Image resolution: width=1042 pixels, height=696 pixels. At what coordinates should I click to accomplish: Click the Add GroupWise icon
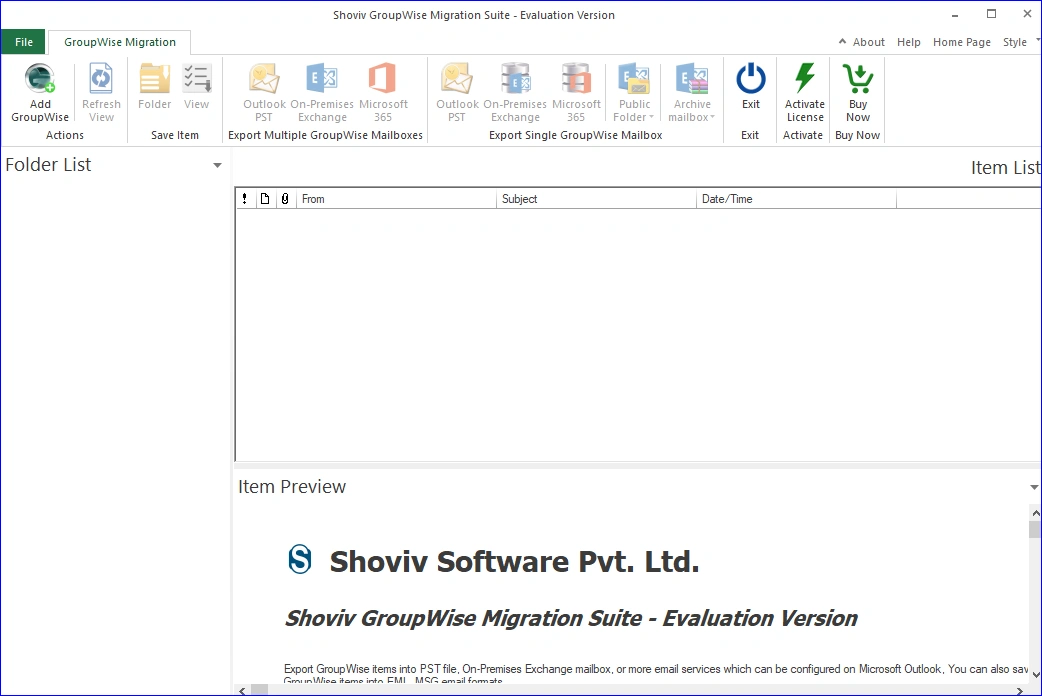40,78
